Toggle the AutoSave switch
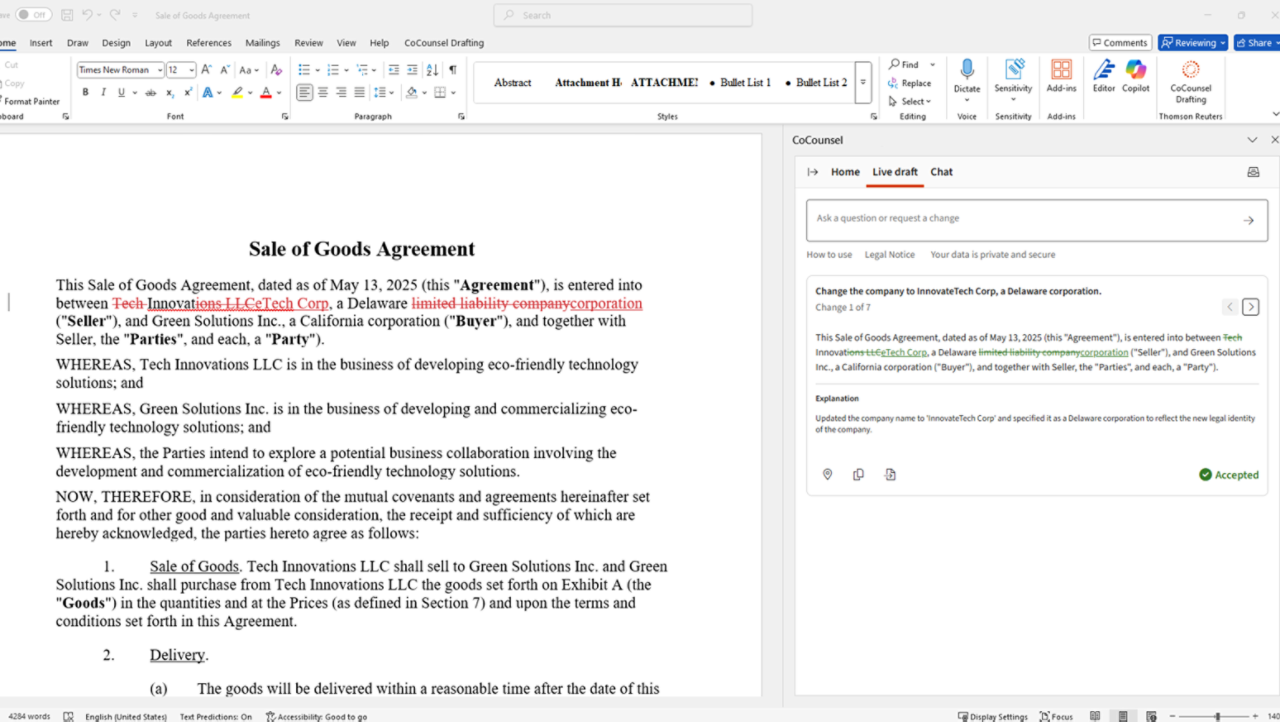Image resolution: width=1280 pixels, height=722 pixels. [33, 15]
